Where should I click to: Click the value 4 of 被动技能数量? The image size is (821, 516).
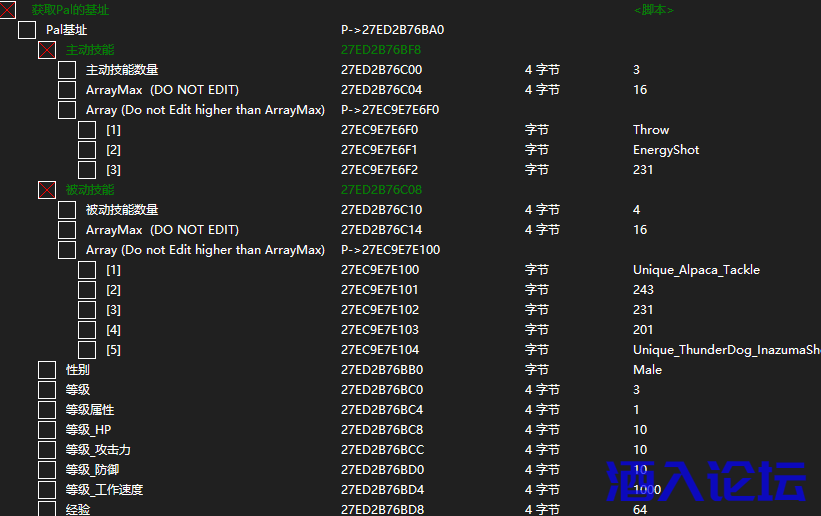pyautogui.click(x=637, y=210)
